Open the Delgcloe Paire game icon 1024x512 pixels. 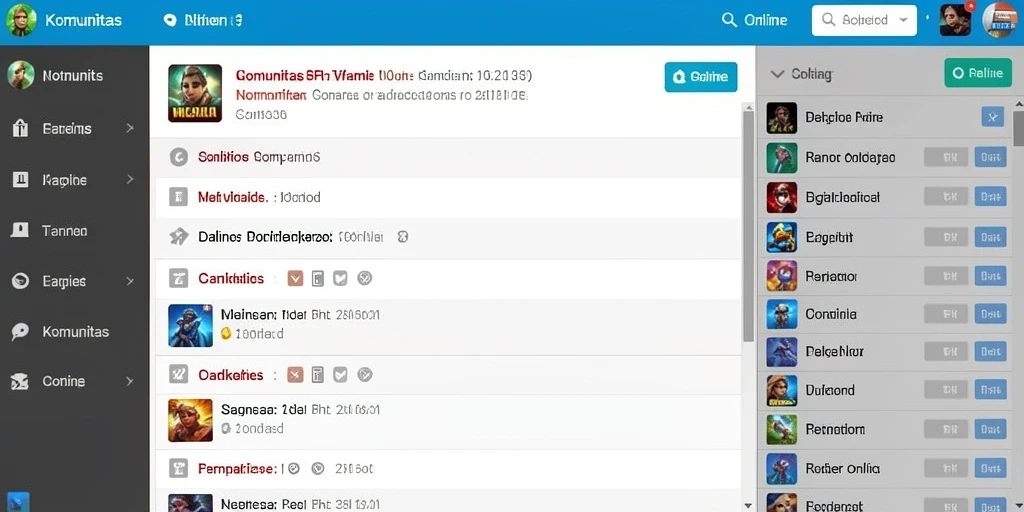click(x=782, y=118)
